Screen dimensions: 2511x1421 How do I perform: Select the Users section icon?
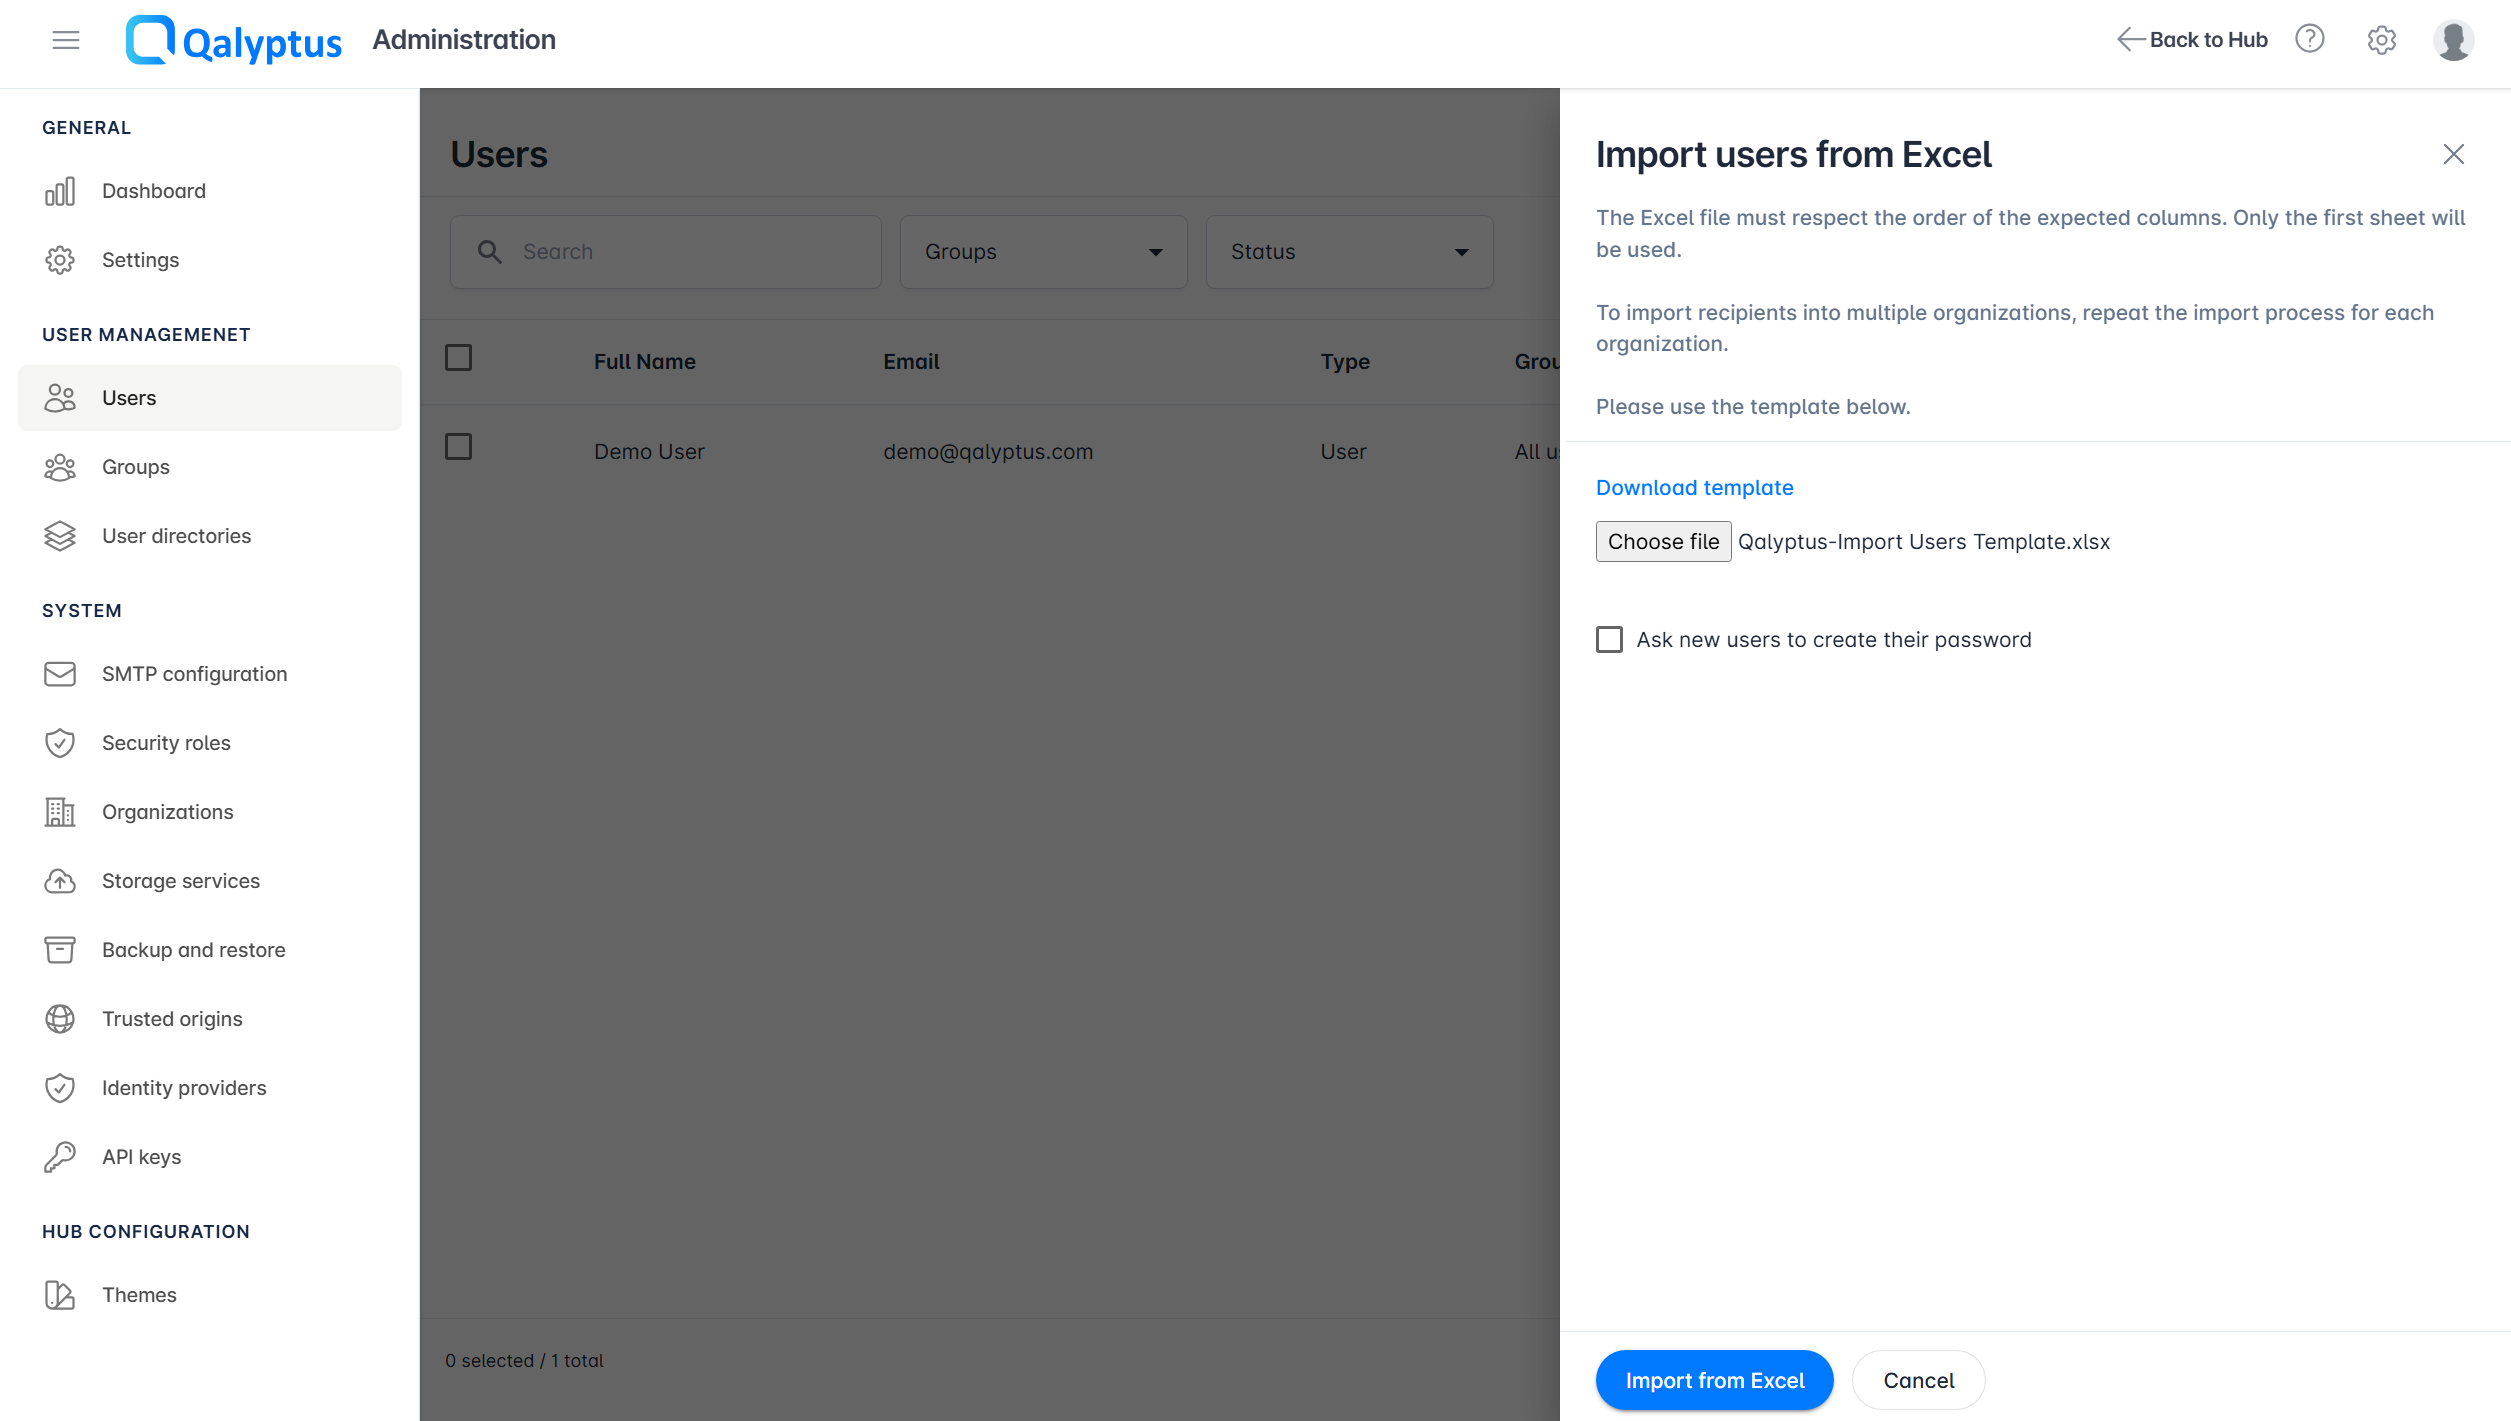click(60, 397)
